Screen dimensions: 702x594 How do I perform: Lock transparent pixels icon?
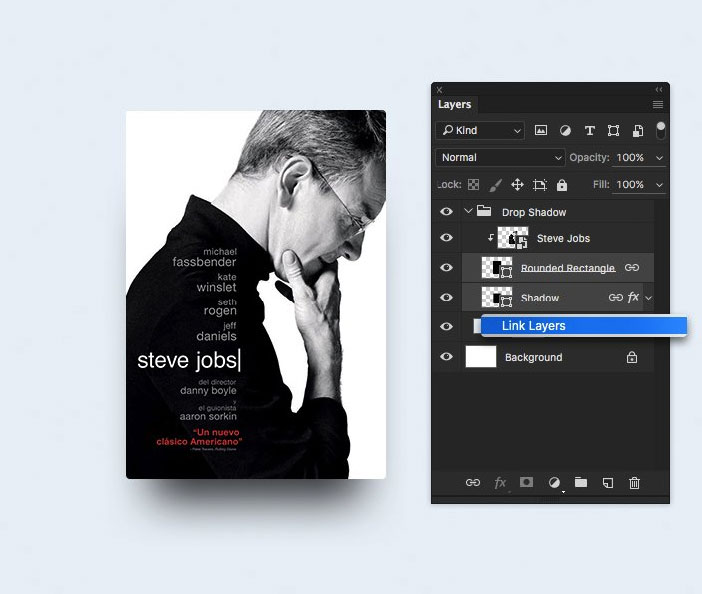click(x=473, y=184)
